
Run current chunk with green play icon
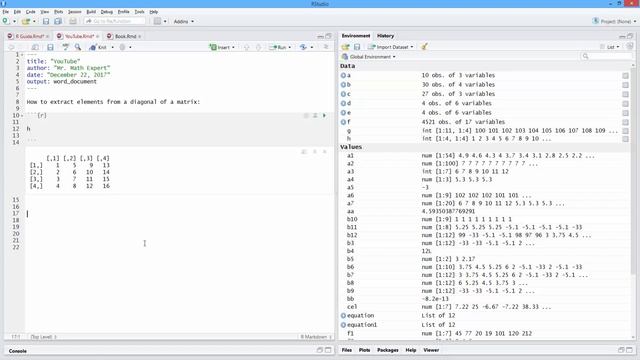pos(324,116)
